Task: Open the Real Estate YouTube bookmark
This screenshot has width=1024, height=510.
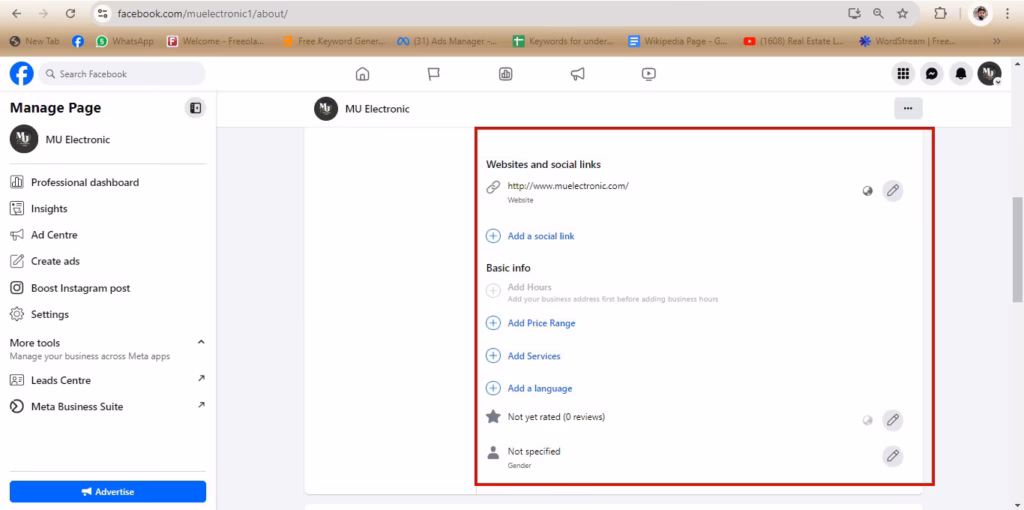Action: point(794,41)
